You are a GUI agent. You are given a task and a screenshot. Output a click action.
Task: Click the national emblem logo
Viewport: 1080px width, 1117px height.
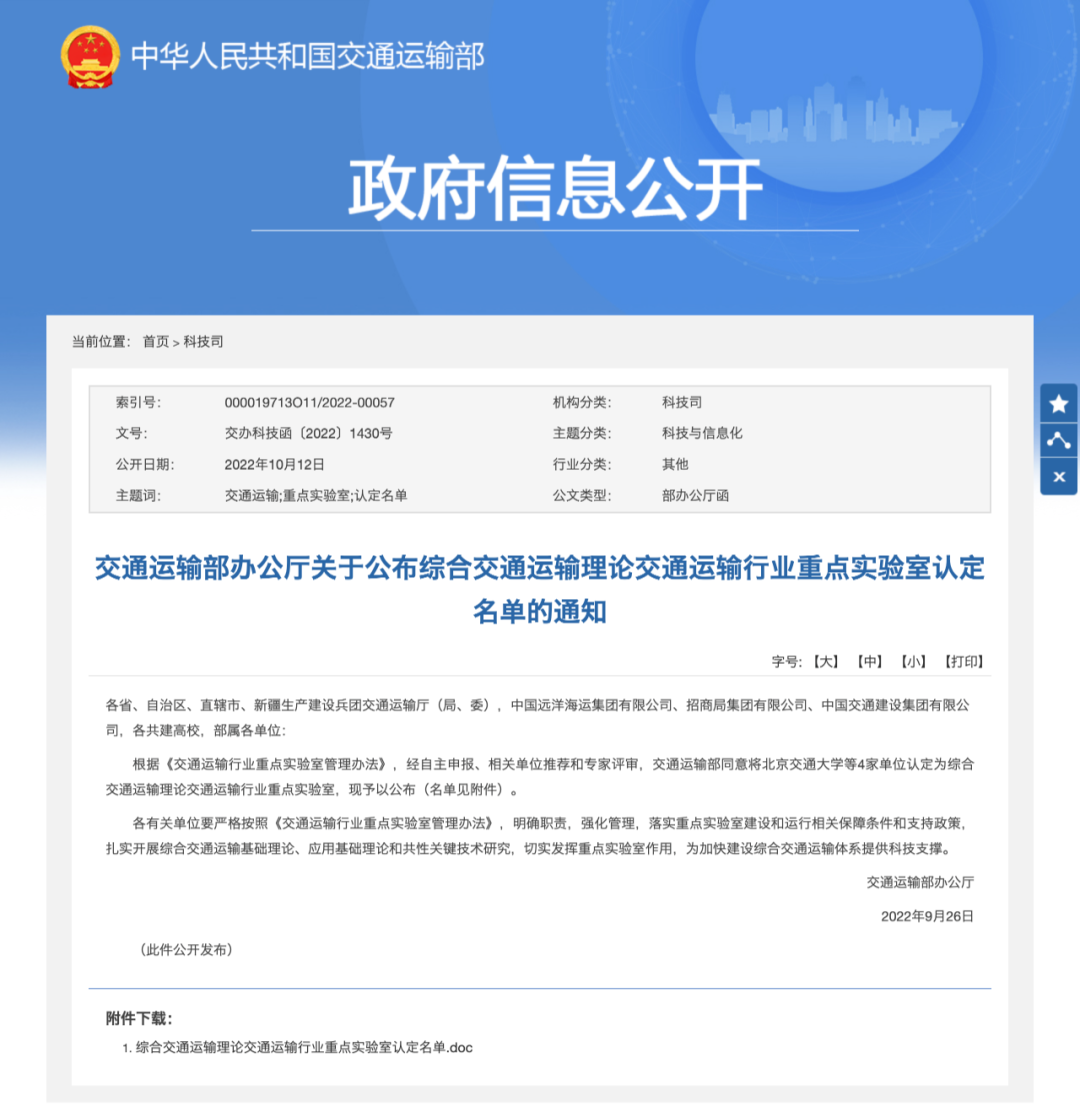(x=89, y=55)
